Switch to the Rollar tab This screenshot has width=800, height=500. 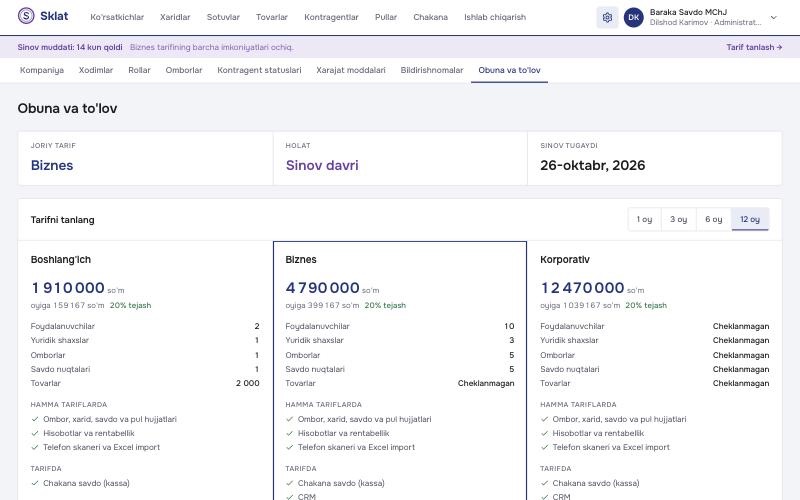point(139,70)
